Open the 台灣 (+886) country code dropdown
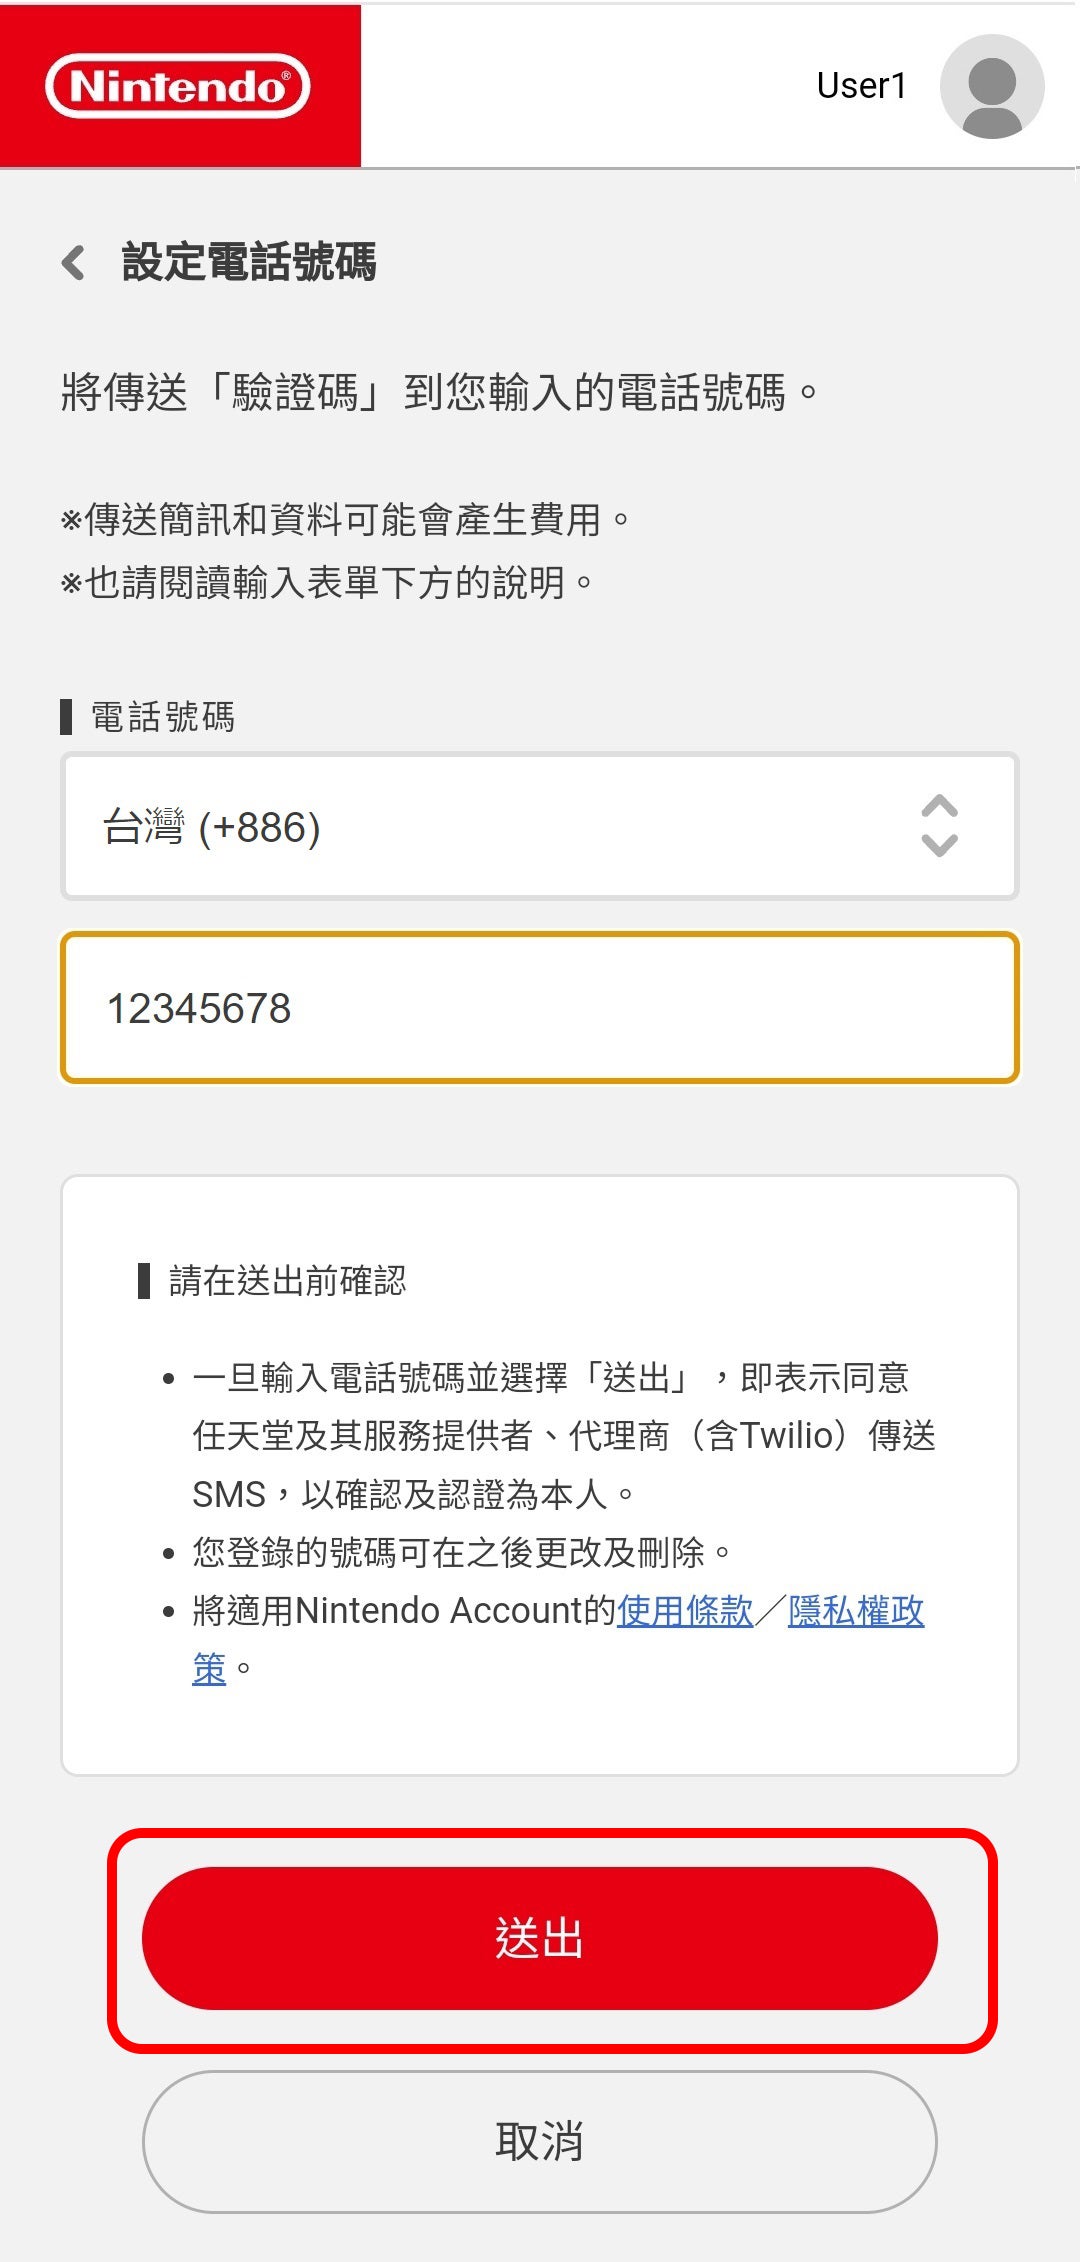The height and width of the screenshot is (2262, 1080). (540, 826)
